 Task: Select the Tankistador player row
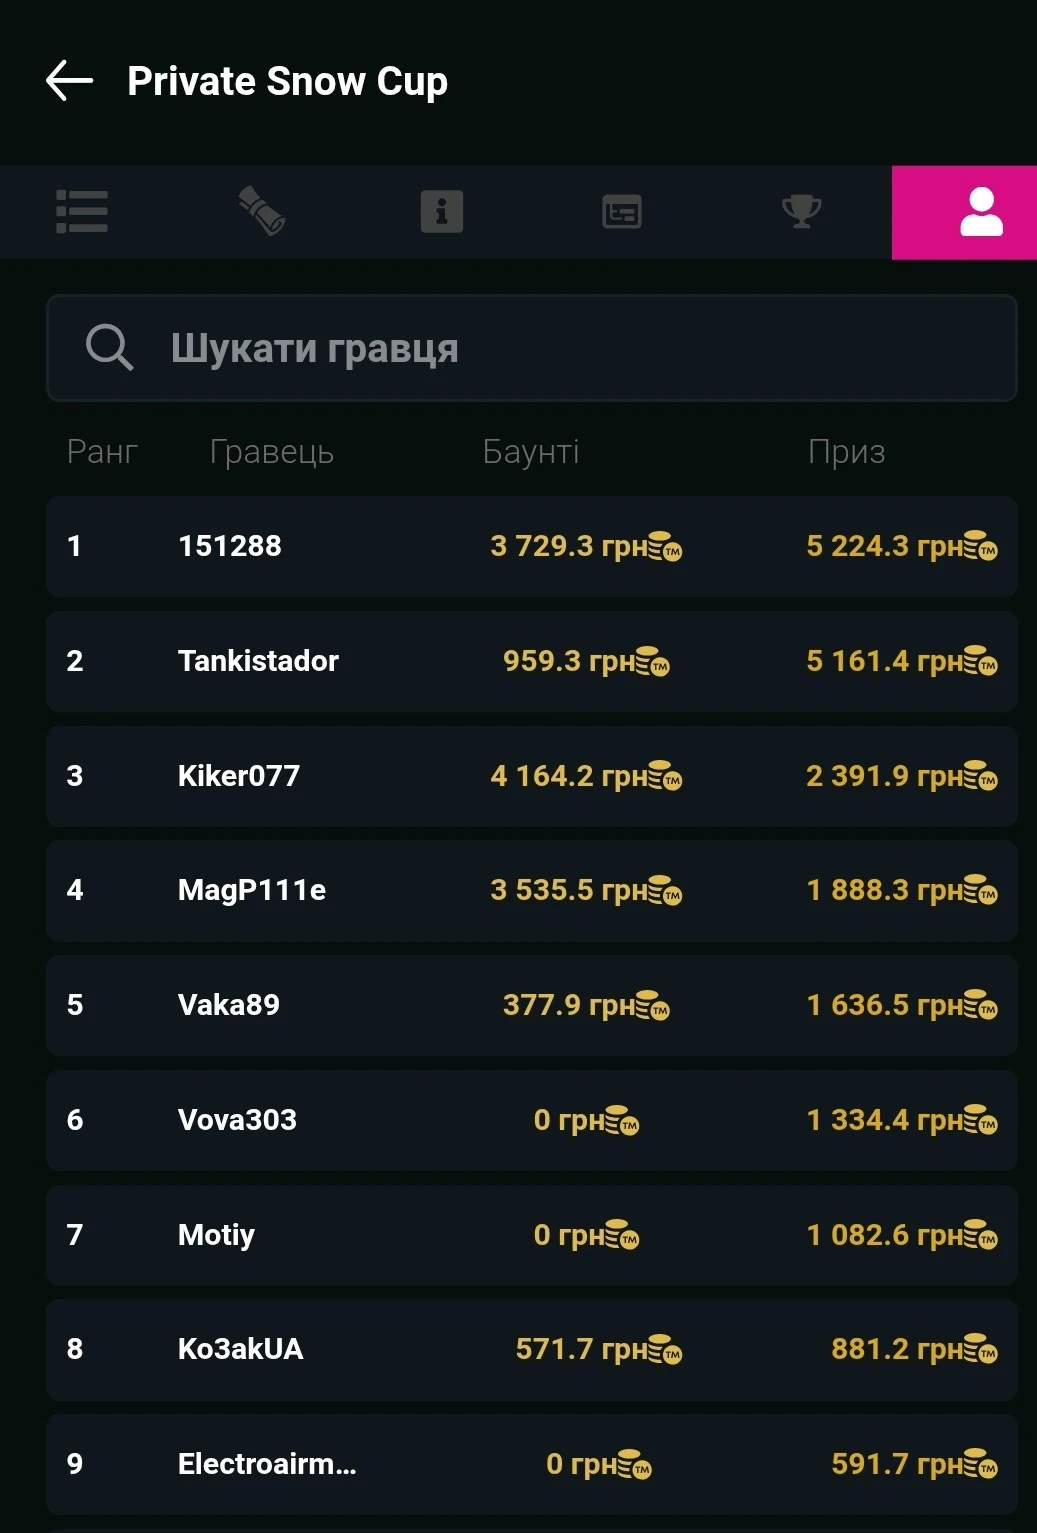[x=531, y=661]
